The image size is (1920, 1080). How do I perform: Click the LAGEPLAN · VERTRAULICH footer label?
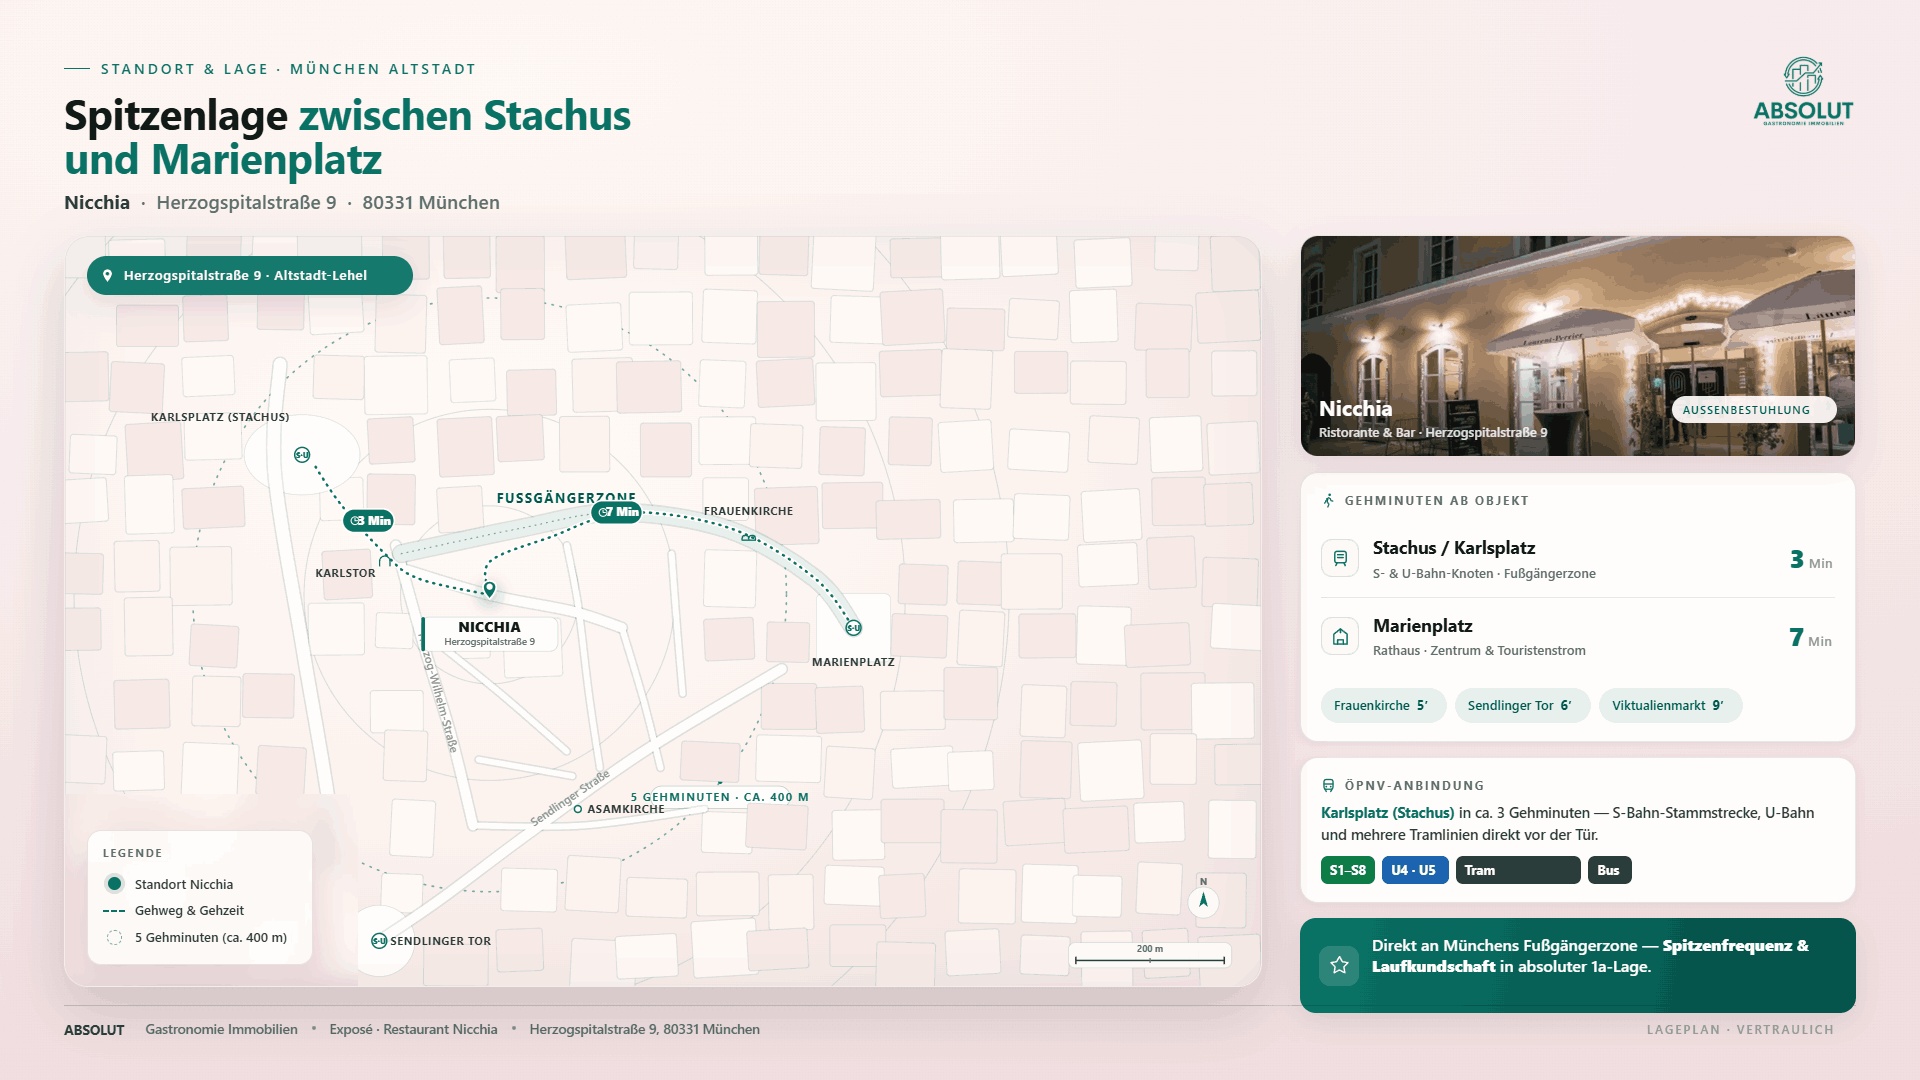click(x=1740, y=1030)
